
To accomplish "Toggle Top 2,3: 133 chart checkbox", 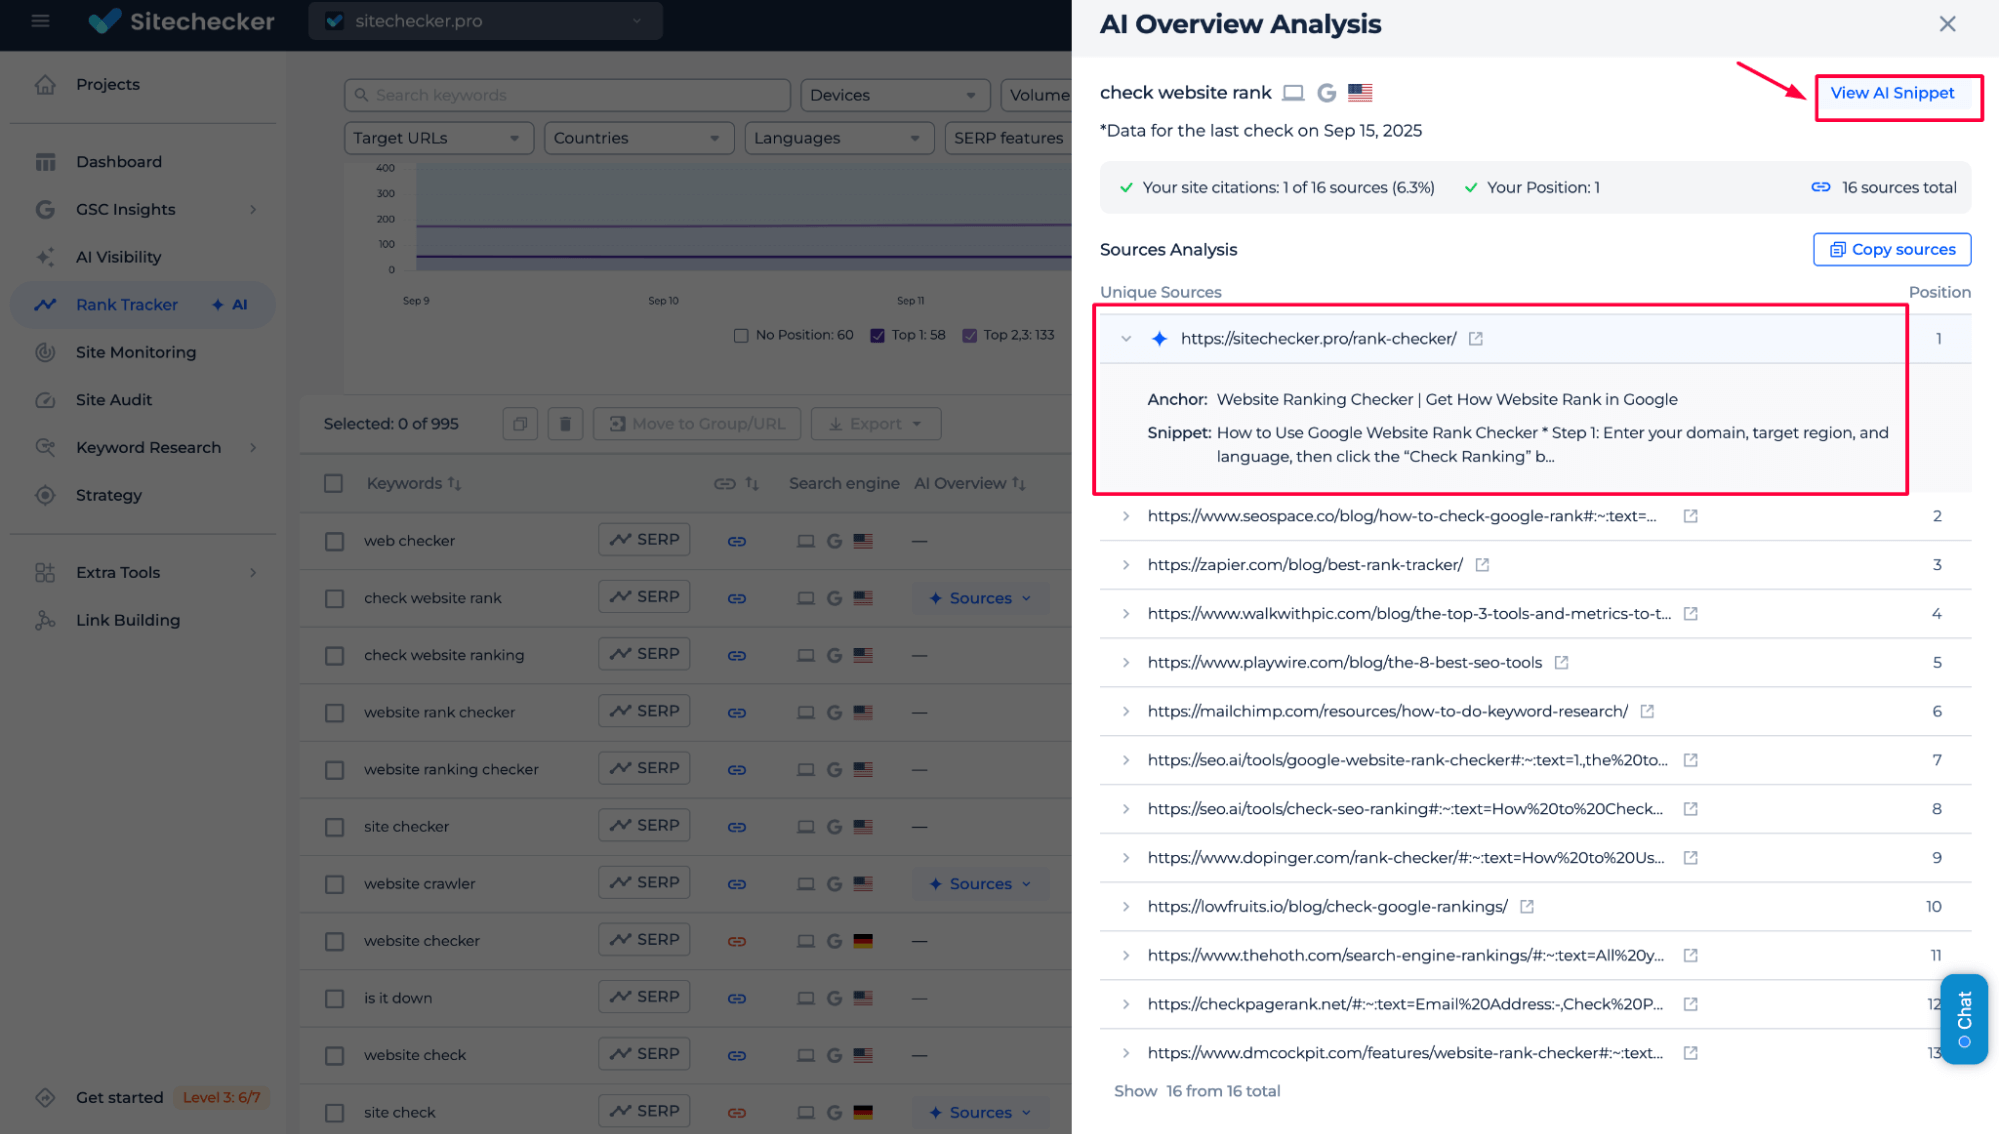I will coord(969,335).
